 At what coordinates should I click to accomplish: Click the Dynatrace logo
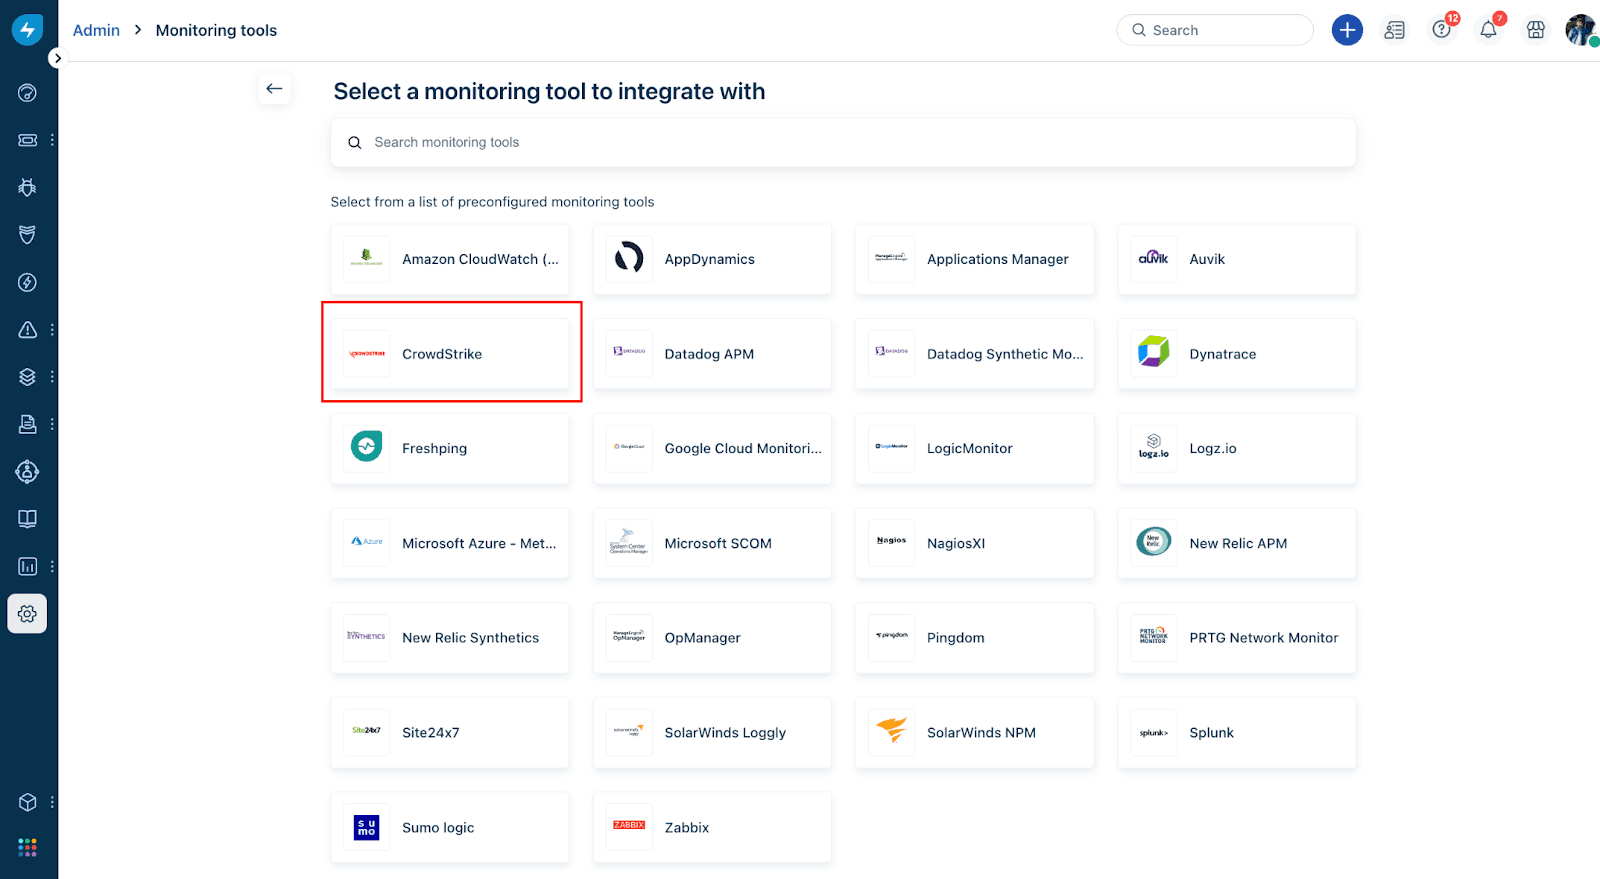coord(1154,354)
